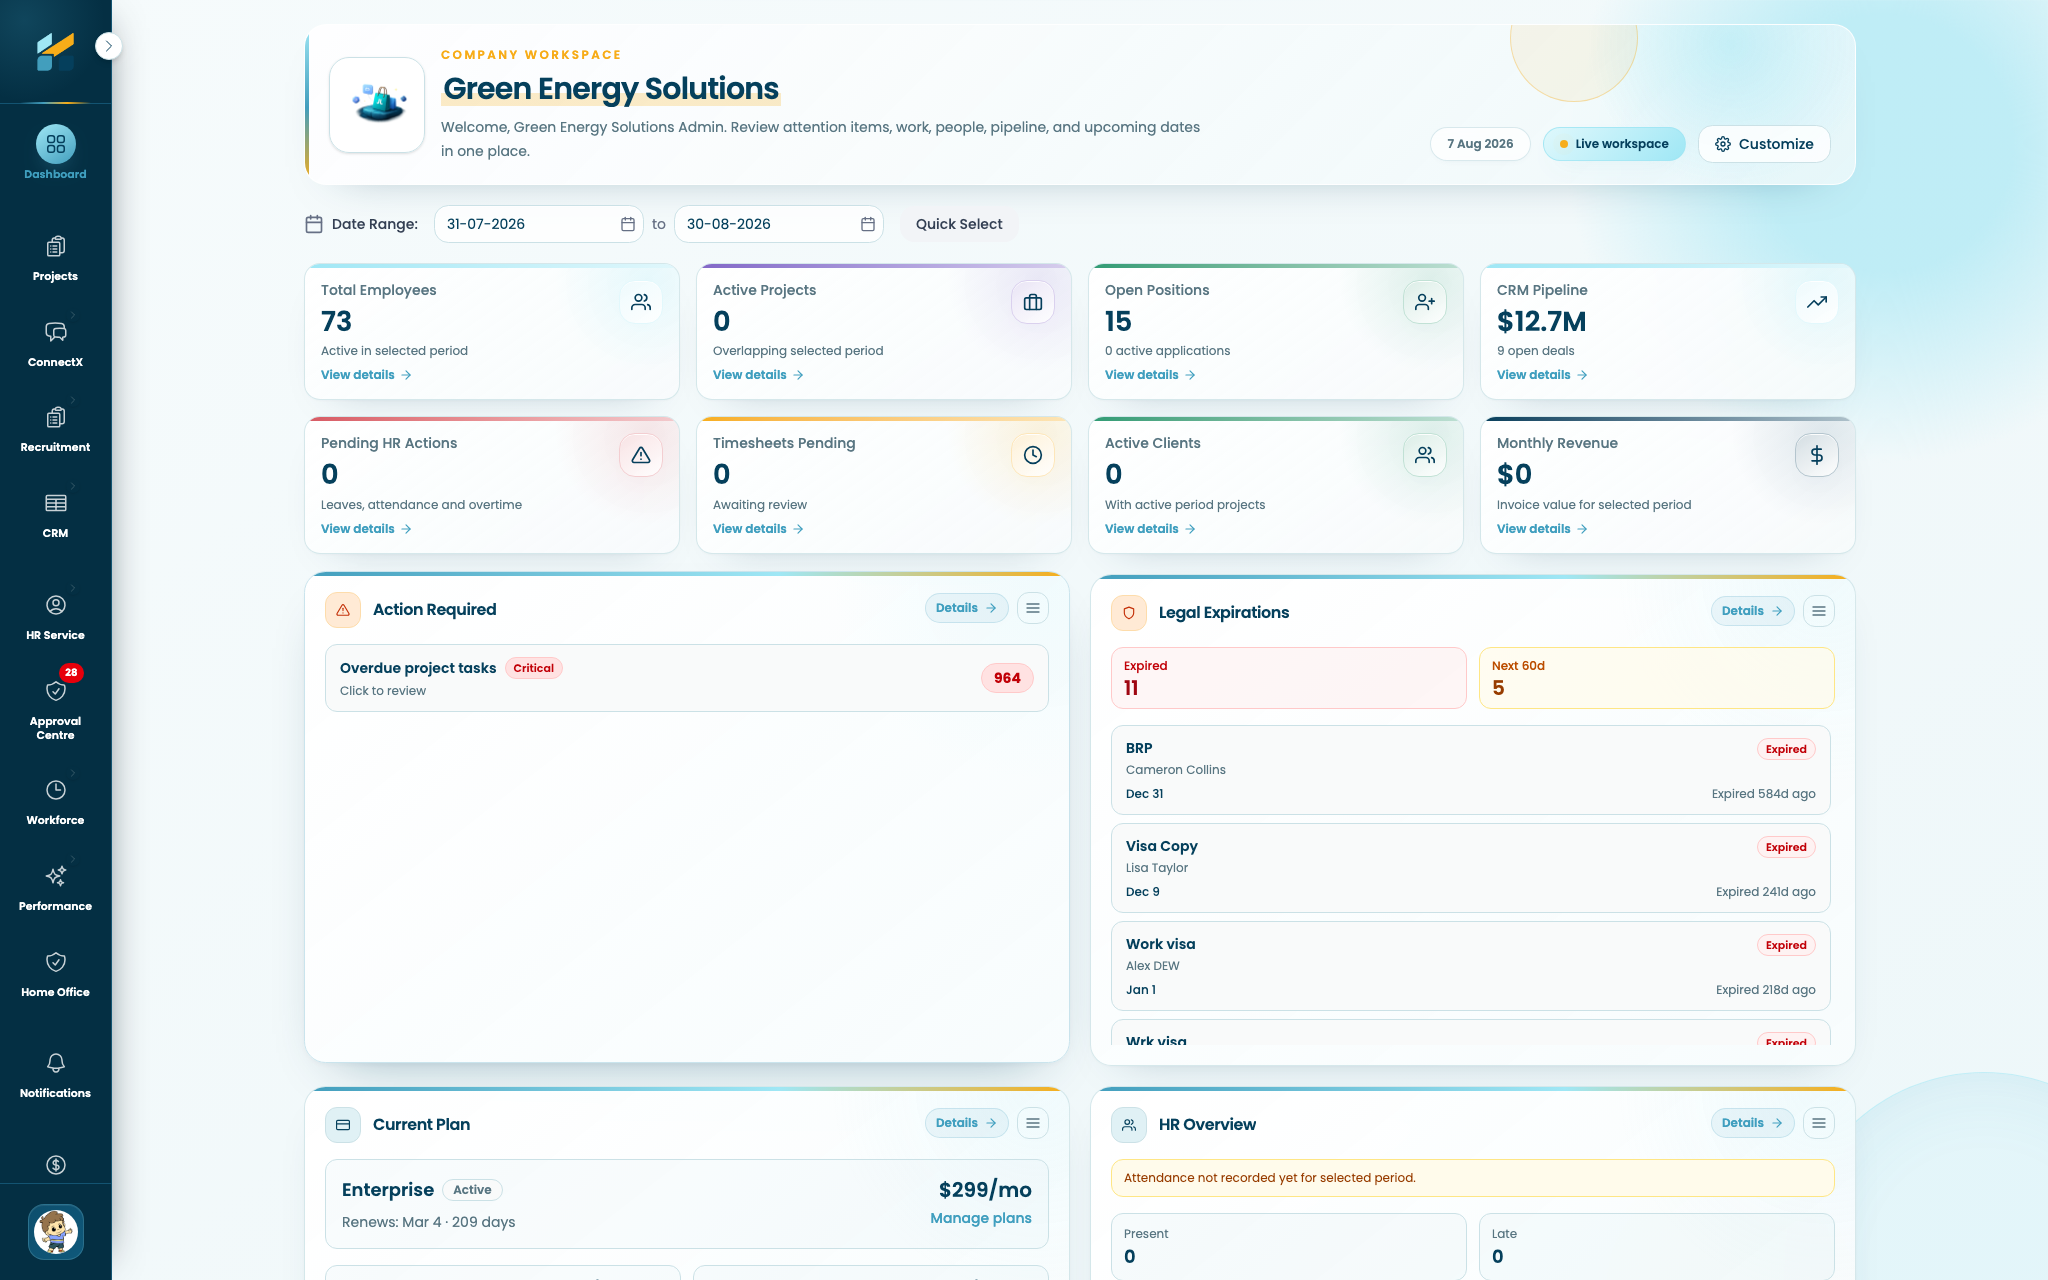Screen dimensions: 2048x1280
Task: Click the start date field 31-07-2026
Action: 539,224
